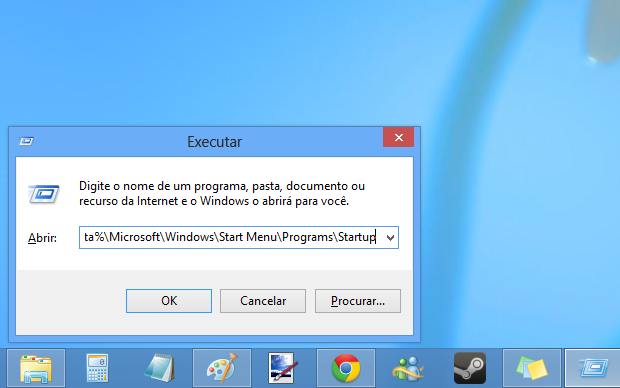The height and width of the screenshot is (388, 620).
Task: Open Windows Live Messenger taskbar icon
Action: [408, 368]
